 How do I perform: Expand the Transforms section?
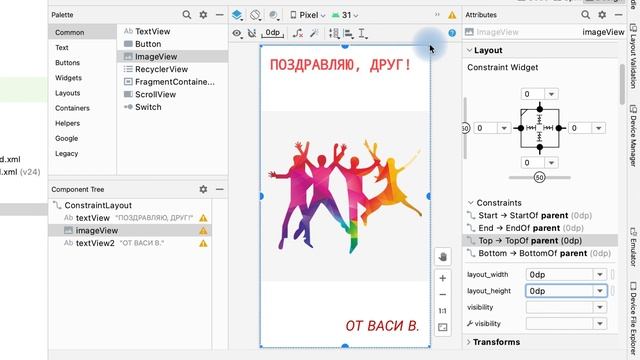(469, 342)
